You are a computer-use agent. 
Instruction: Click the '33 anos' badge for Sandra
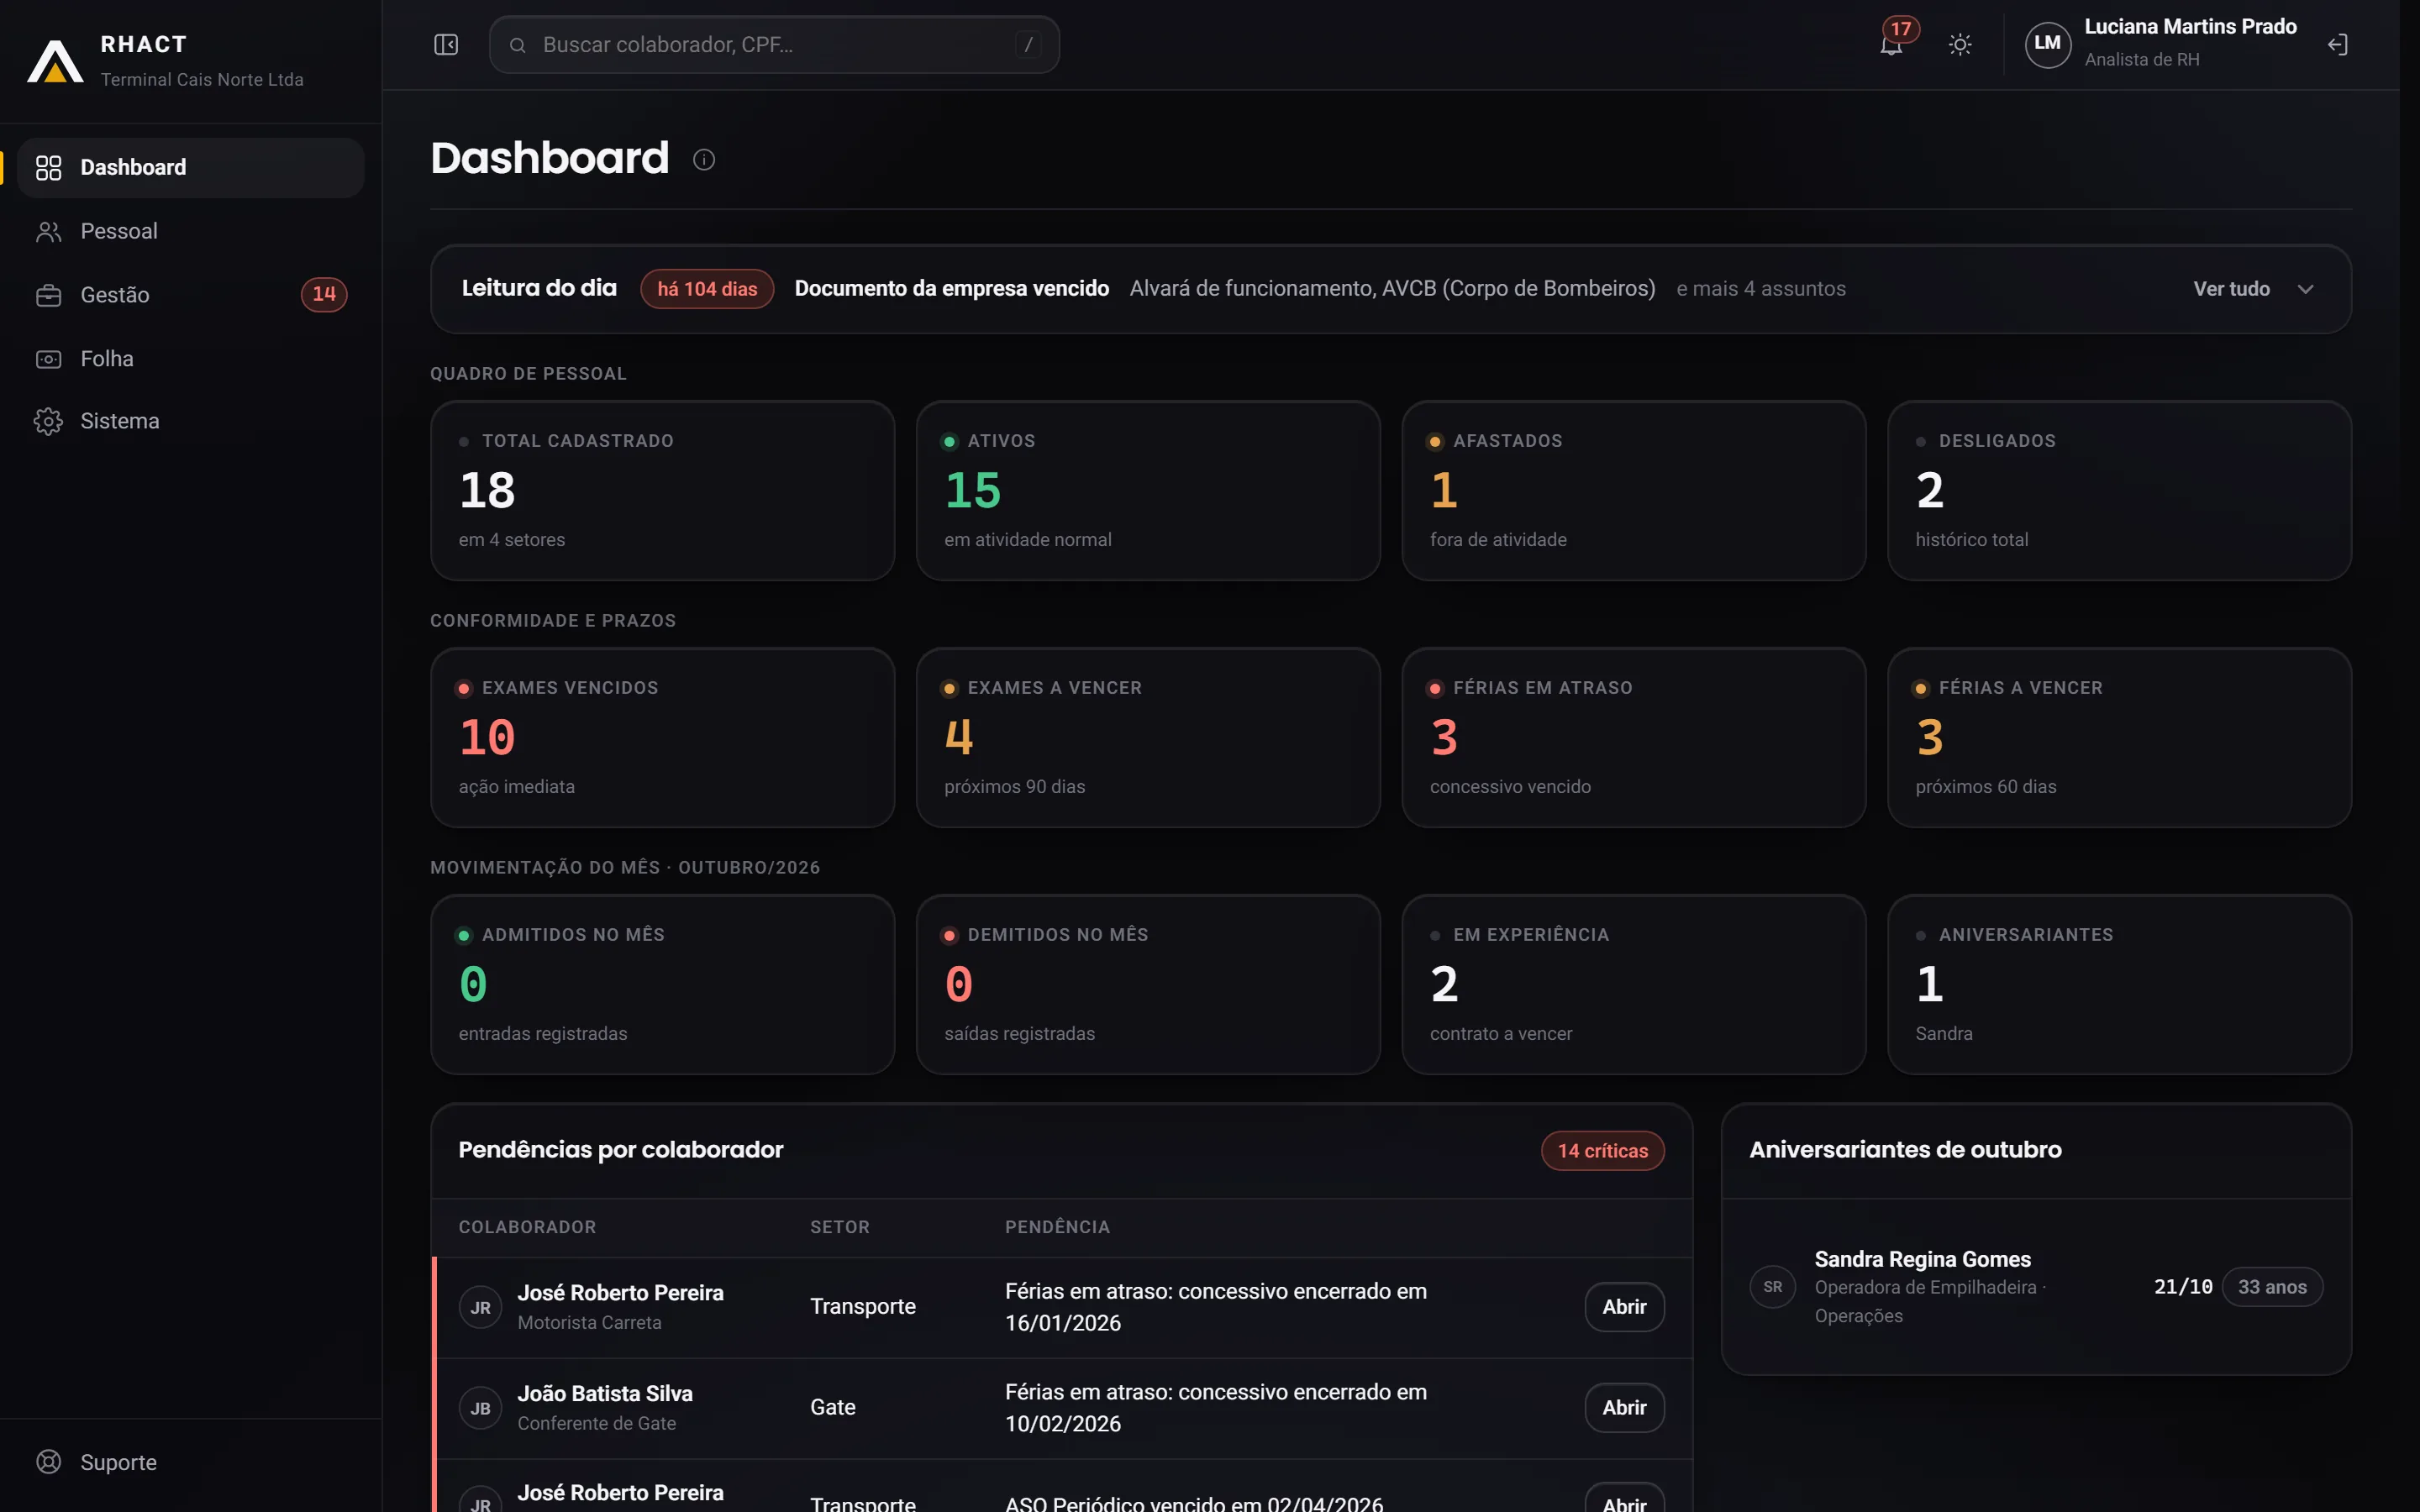tap(2272, 1287)
